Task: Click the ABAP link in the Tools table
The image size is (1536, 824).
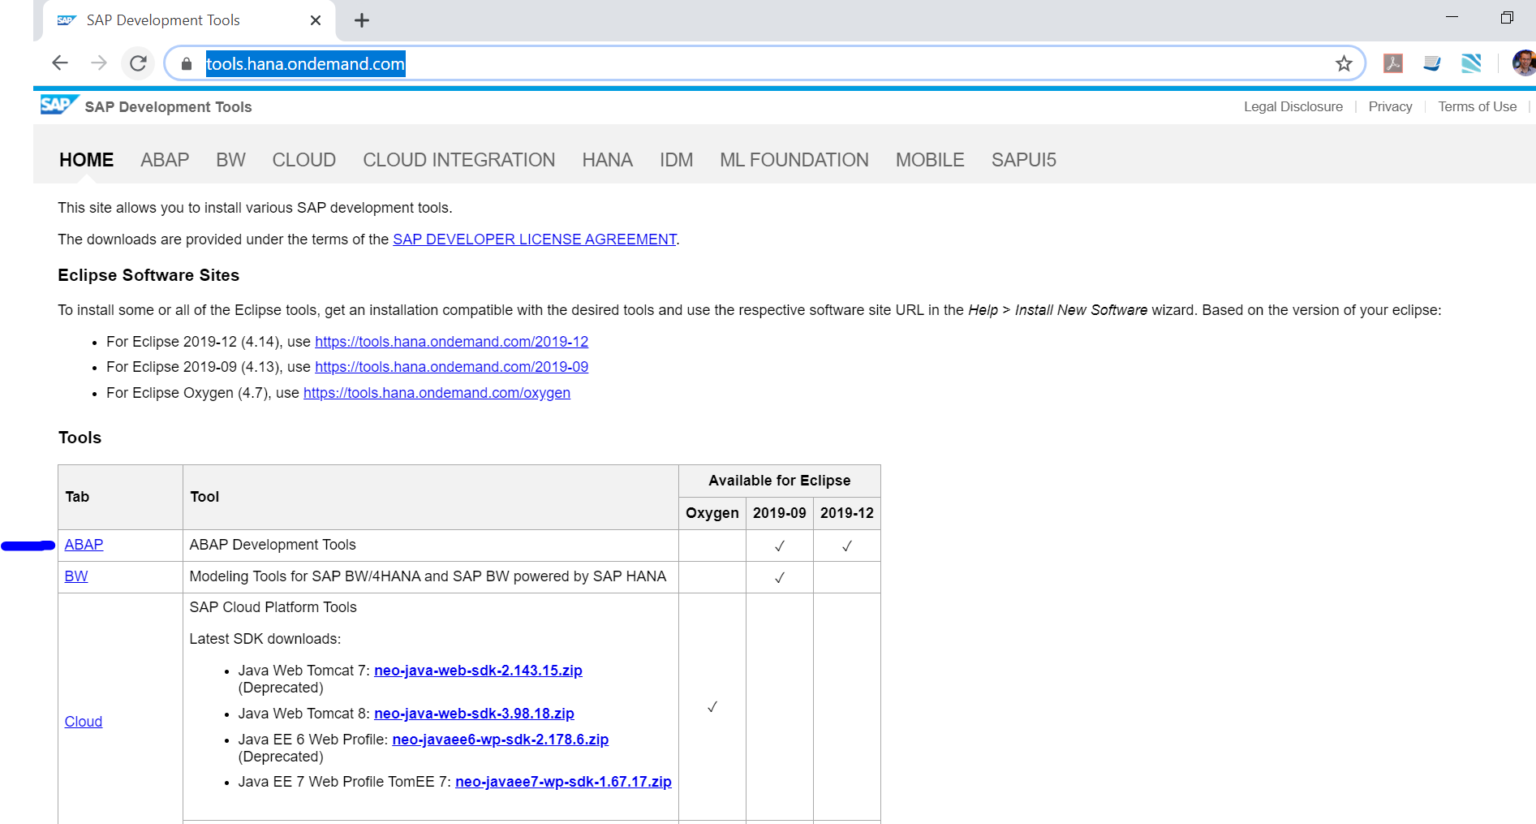Action: pyautogui.click(x=83, y=544)
